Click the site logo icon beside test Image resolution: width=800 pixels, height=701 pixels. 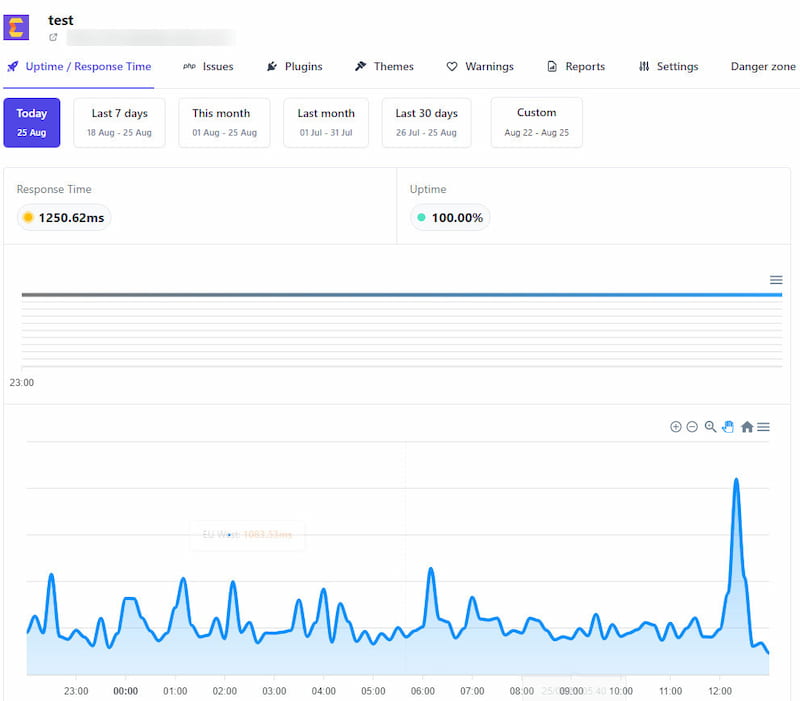click(x=16, y=27)
